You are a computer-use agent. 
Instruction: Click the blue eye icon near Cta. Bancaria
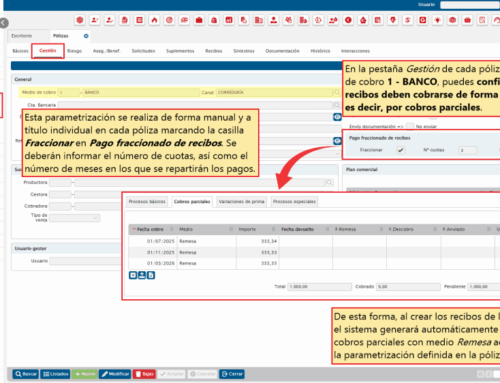tap(337, 117)
